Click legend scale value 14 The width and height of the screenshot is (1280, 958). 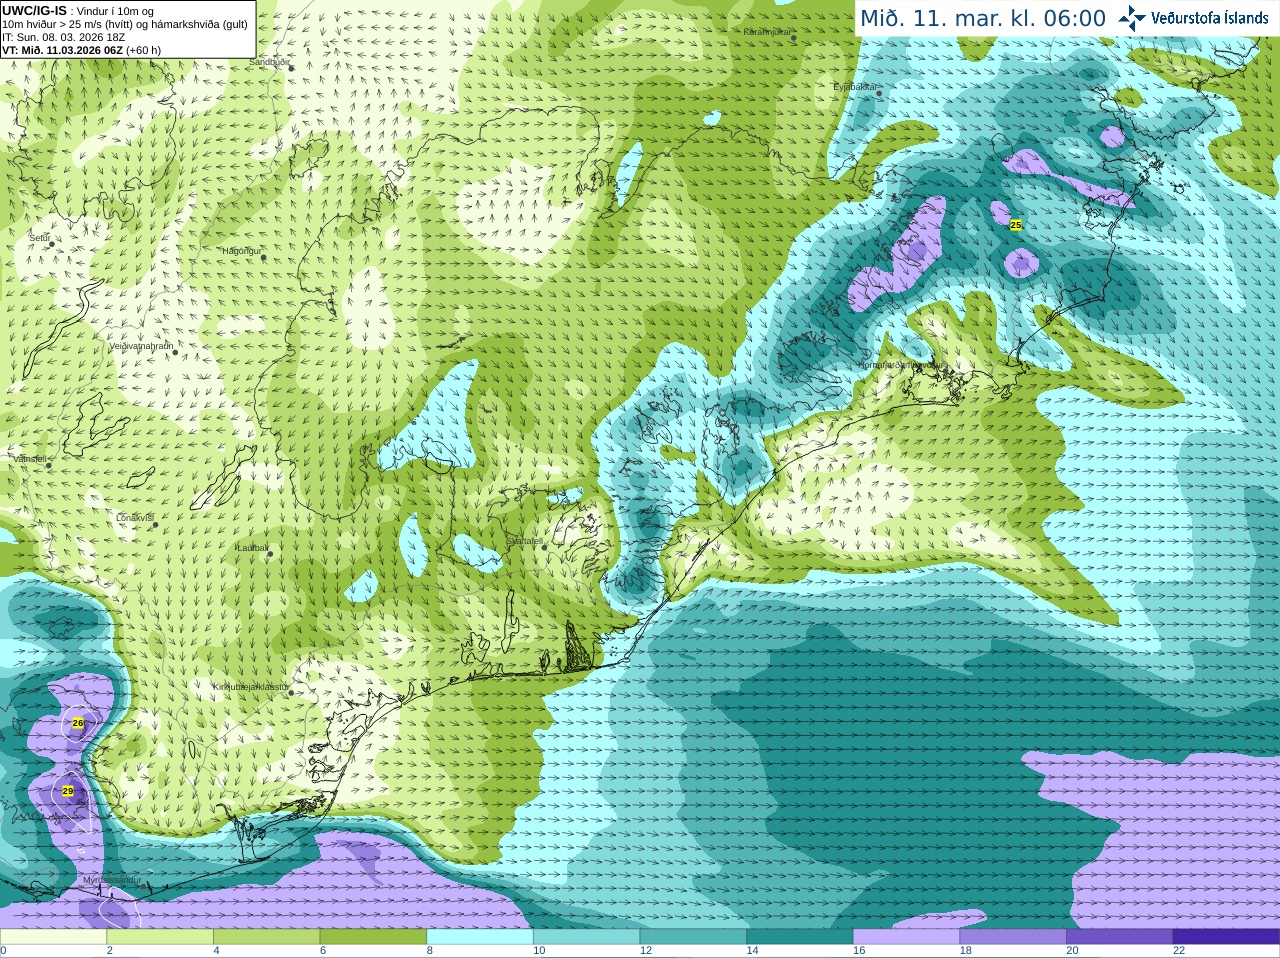coord(753,951)
